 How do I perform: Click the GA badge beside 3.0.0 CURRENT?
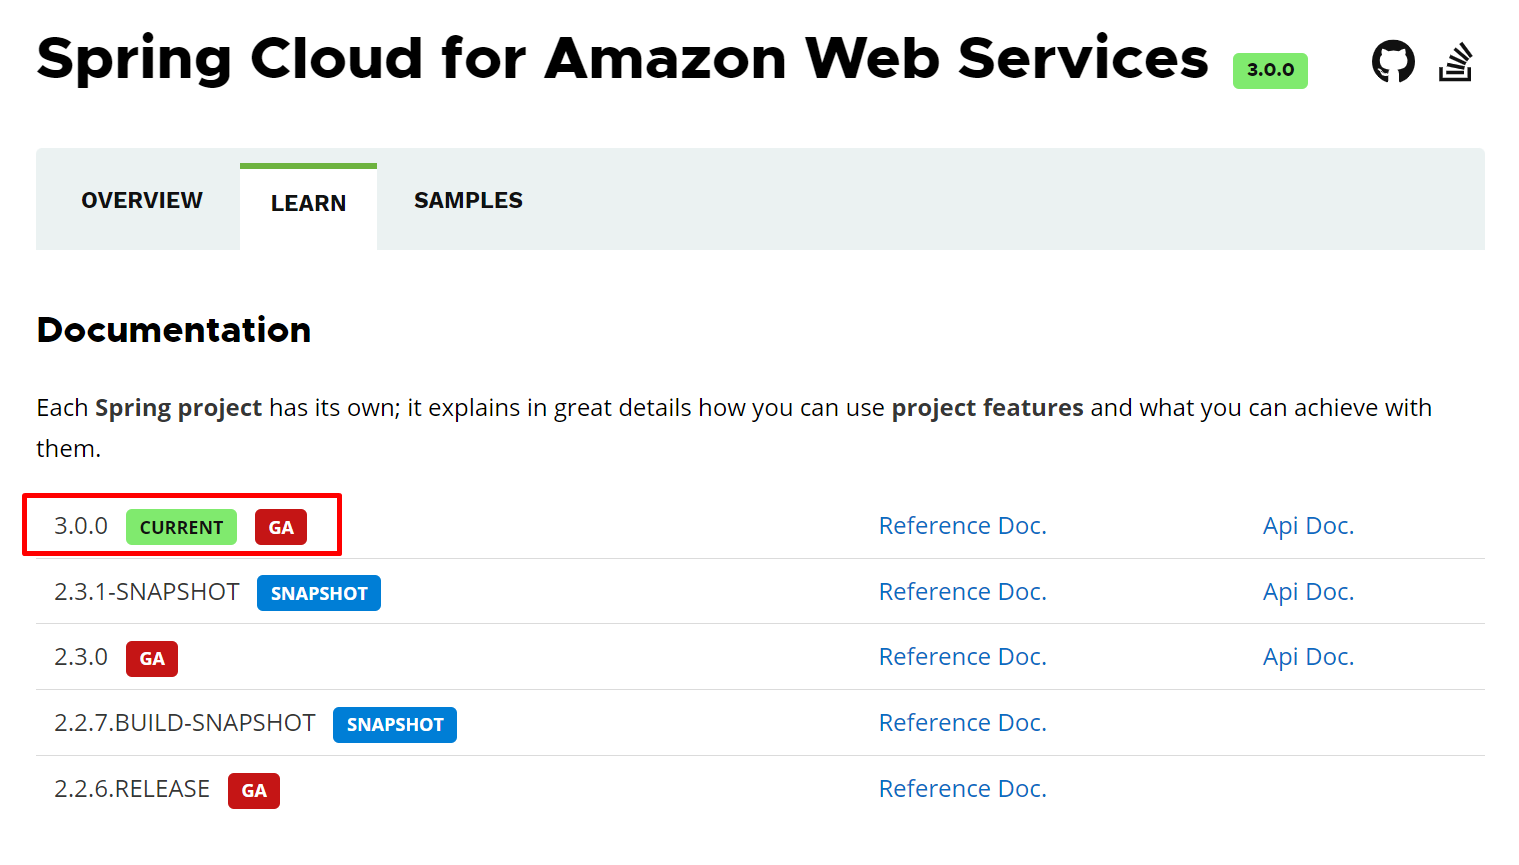pyautogui.click(x=281, y=527)
